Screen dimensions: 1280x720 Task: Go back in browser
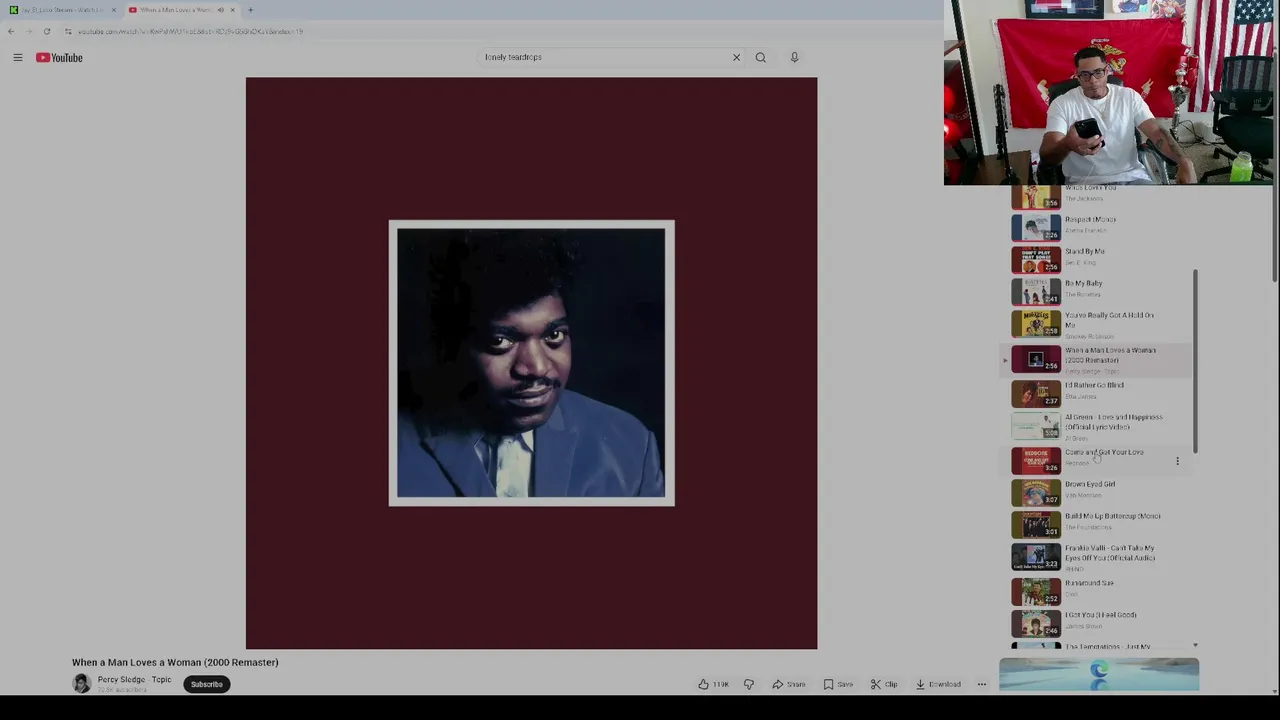(x=11, y=31)
